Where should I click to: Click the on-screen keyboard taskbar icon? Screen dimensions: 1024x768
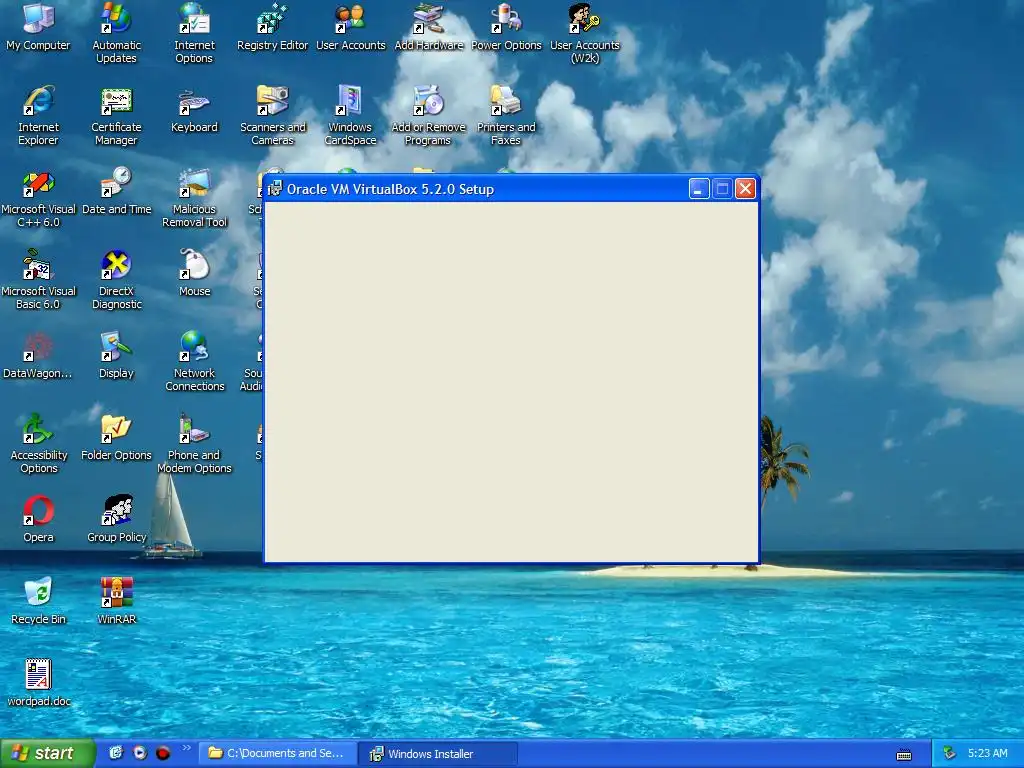point(904,756)
